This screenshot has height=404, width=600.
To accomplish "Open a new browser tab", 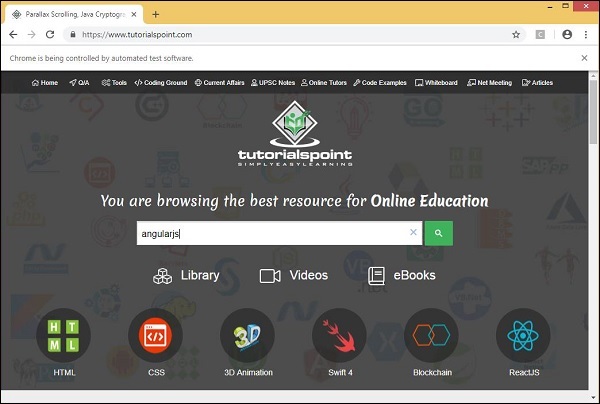I will point(156,13).
